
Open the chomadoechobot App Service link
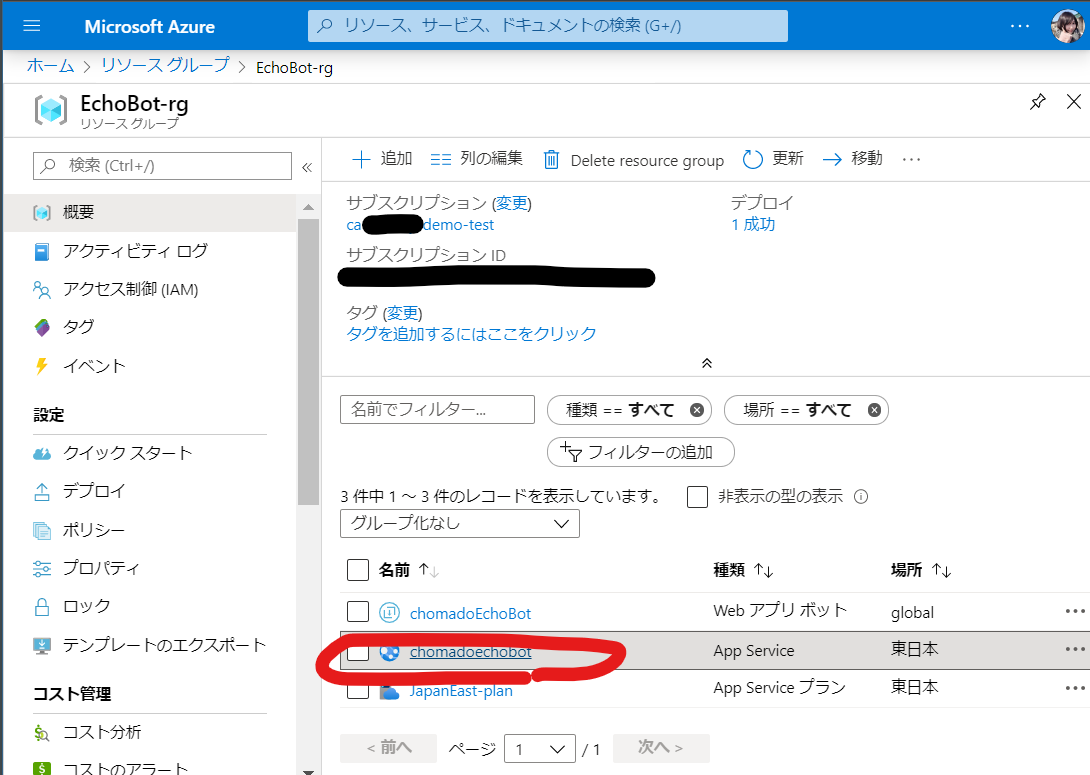(470, 652)
